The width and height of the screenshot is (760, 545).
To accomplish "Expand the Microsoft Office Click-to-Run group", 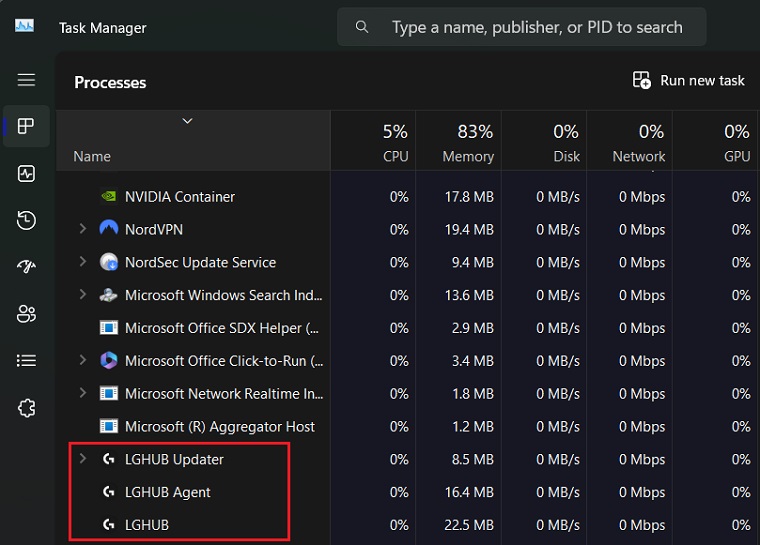I will coord(82,360).
